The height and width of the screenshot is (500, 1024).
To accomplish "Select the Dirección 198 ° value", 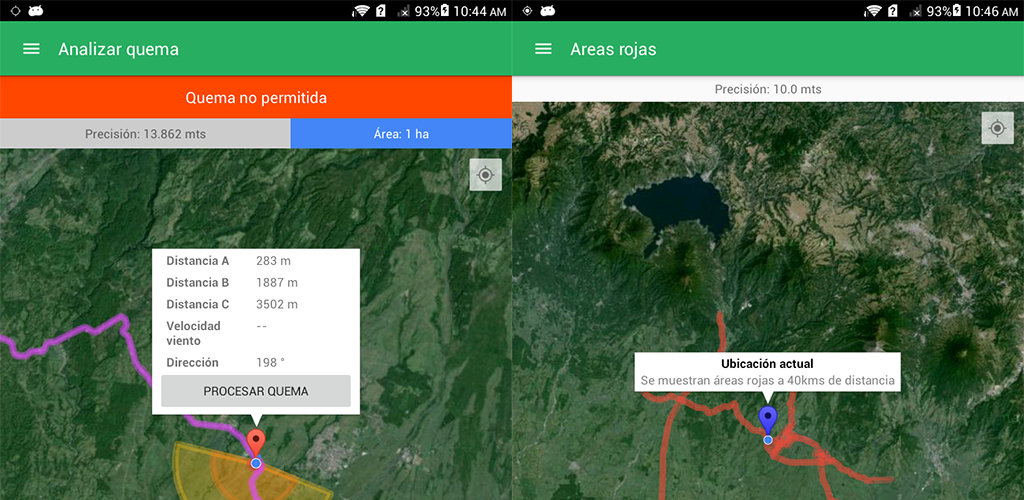I will point(271,362).
